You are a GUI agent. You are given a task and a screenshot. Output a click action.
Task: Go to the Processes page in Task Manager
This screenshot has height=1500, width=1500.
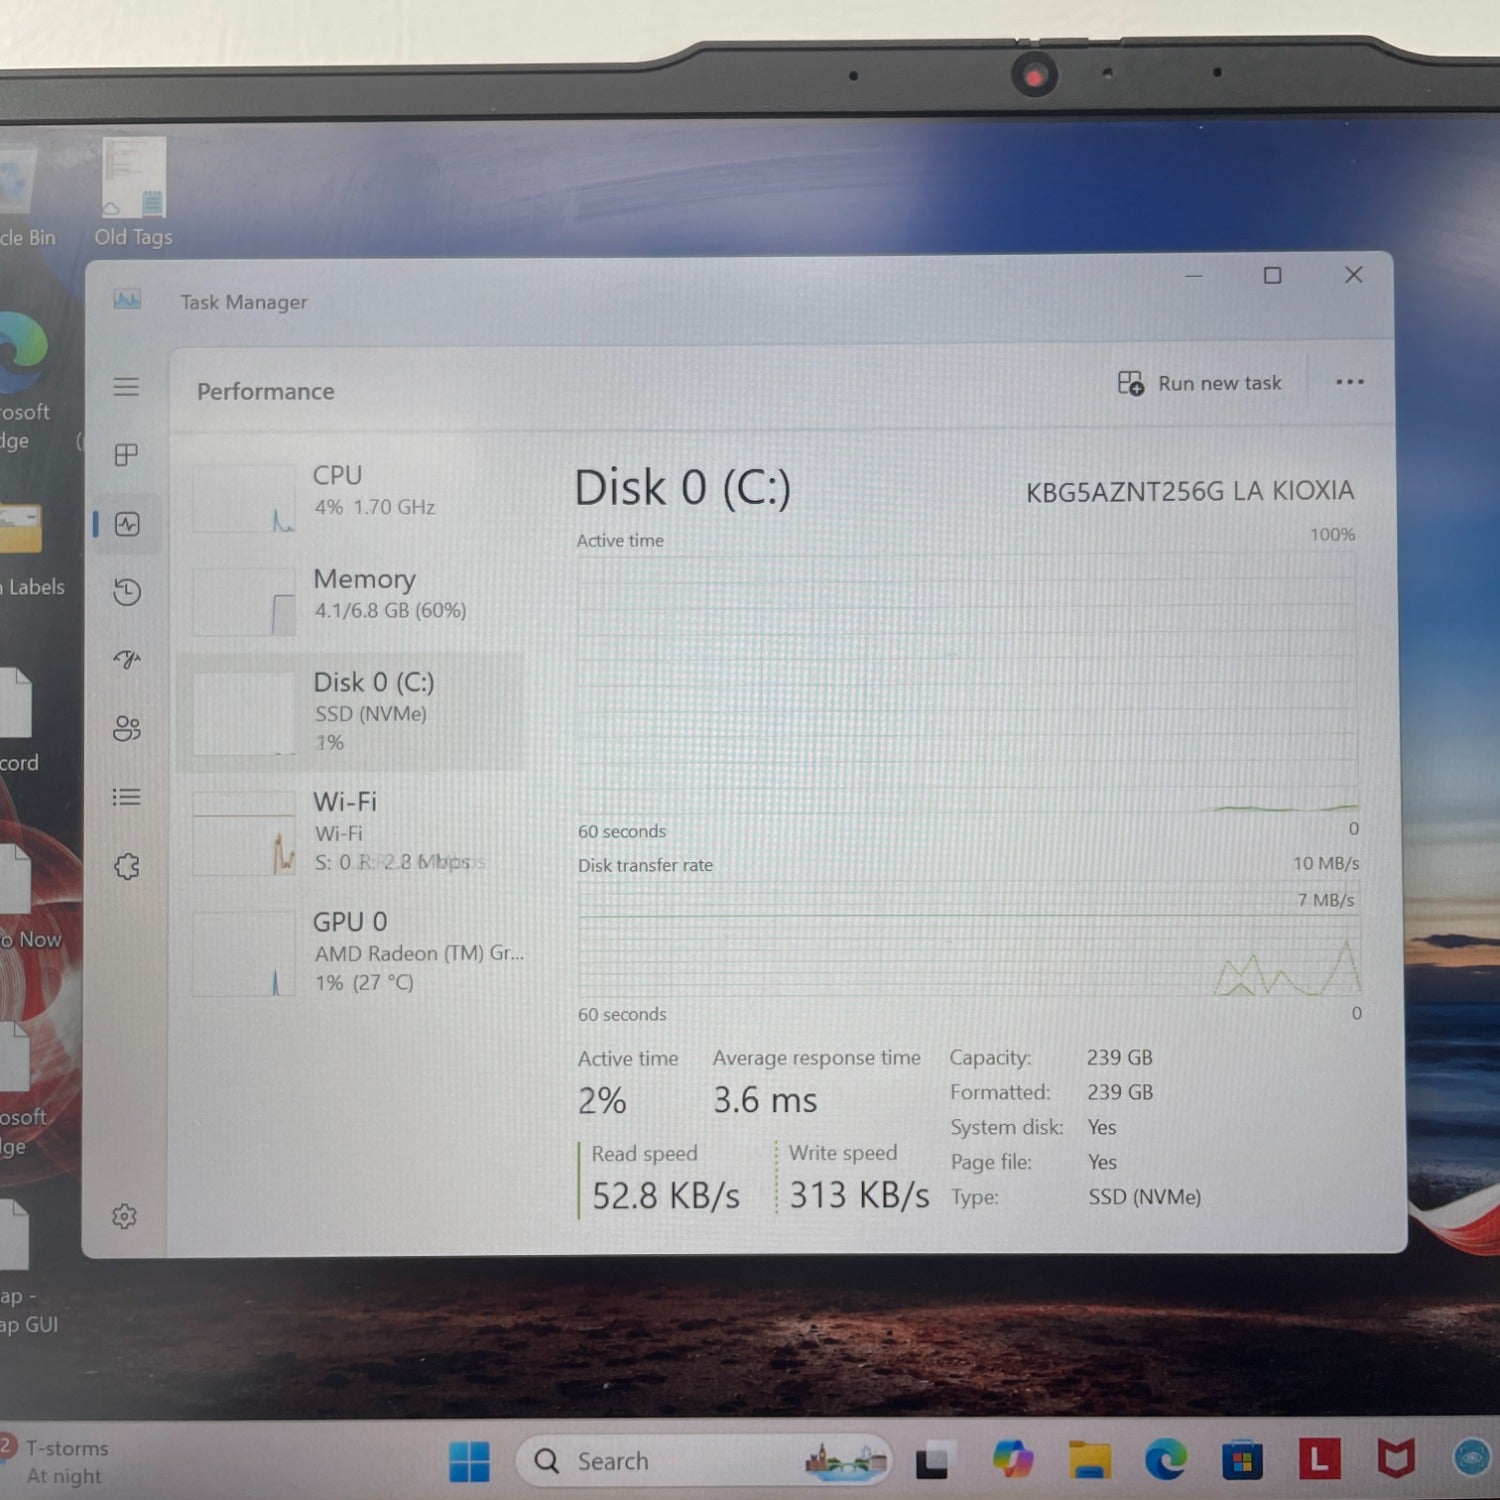(126, 455)
